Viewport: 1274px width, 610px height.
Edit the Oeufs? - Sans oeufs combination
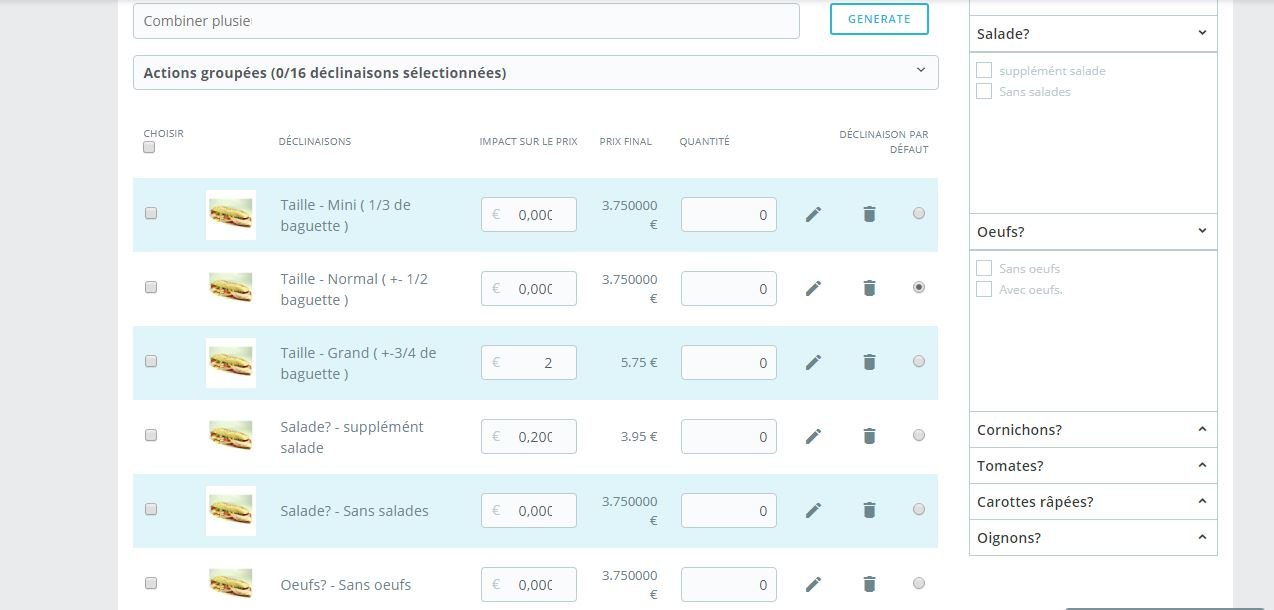[x=813, y=584]
